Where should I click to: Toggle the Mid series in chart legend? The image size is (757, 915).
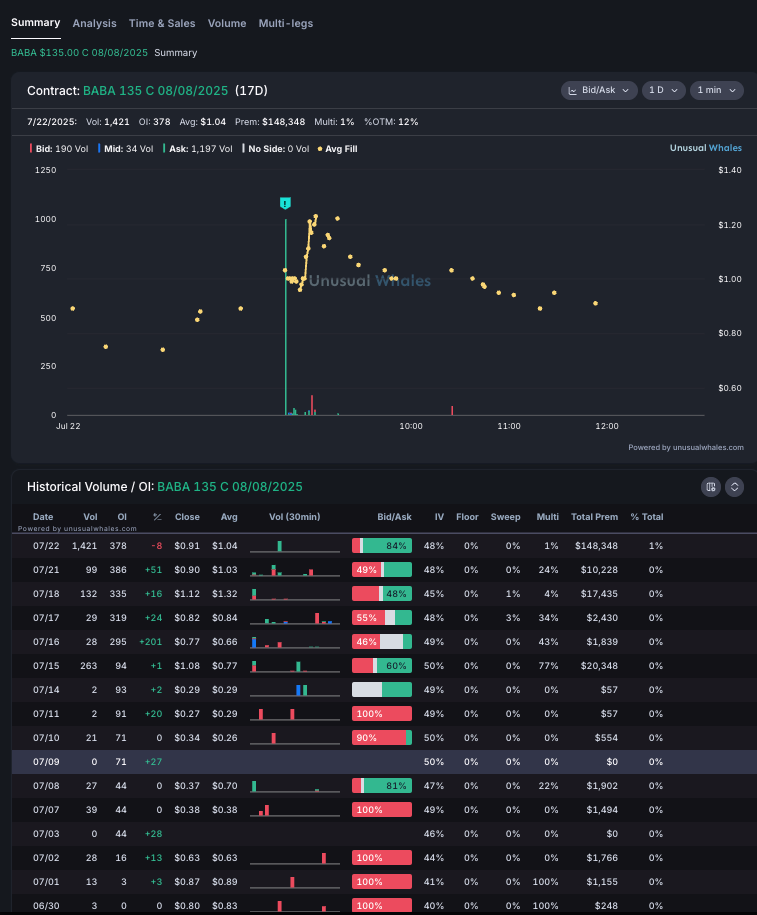(125, 149)
